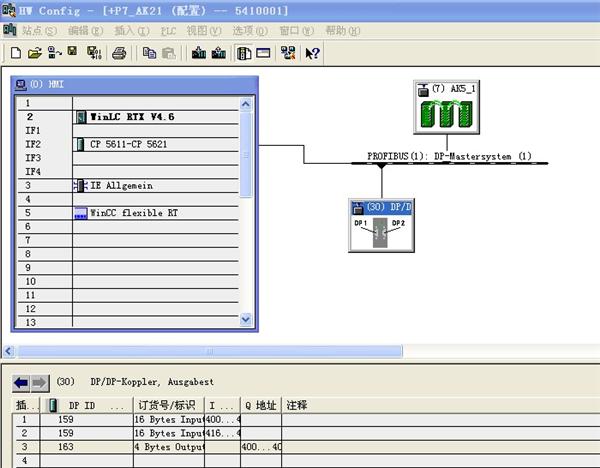Select the IF1 interface slot
The height and width of the screenshot is (468, 600).
(128, 130)
